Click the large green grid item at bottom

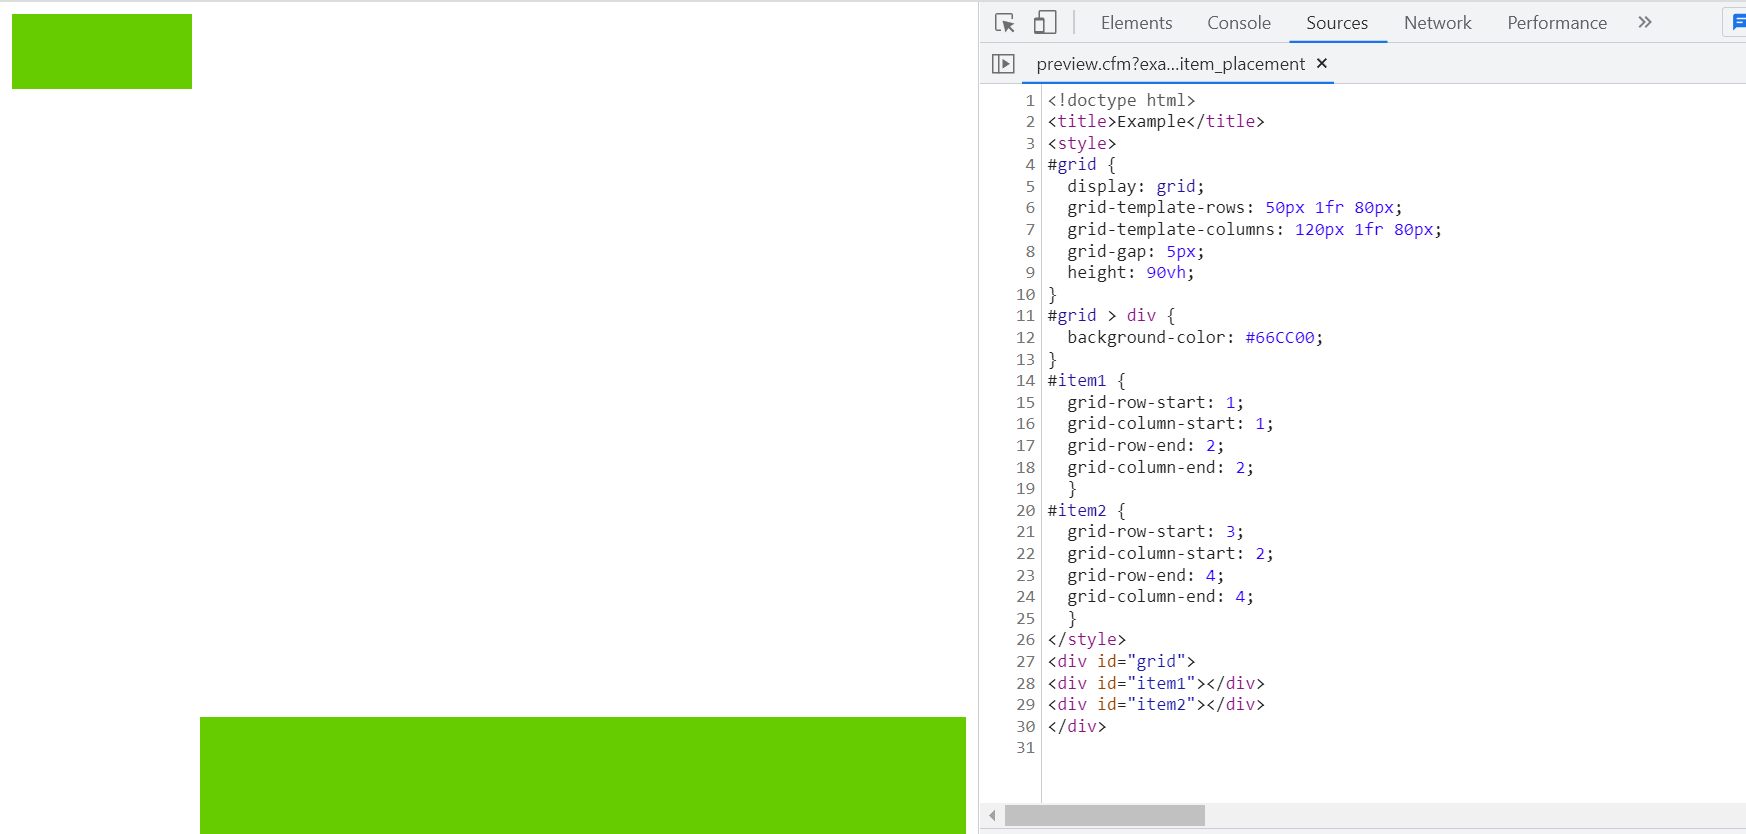coord(582,775)
